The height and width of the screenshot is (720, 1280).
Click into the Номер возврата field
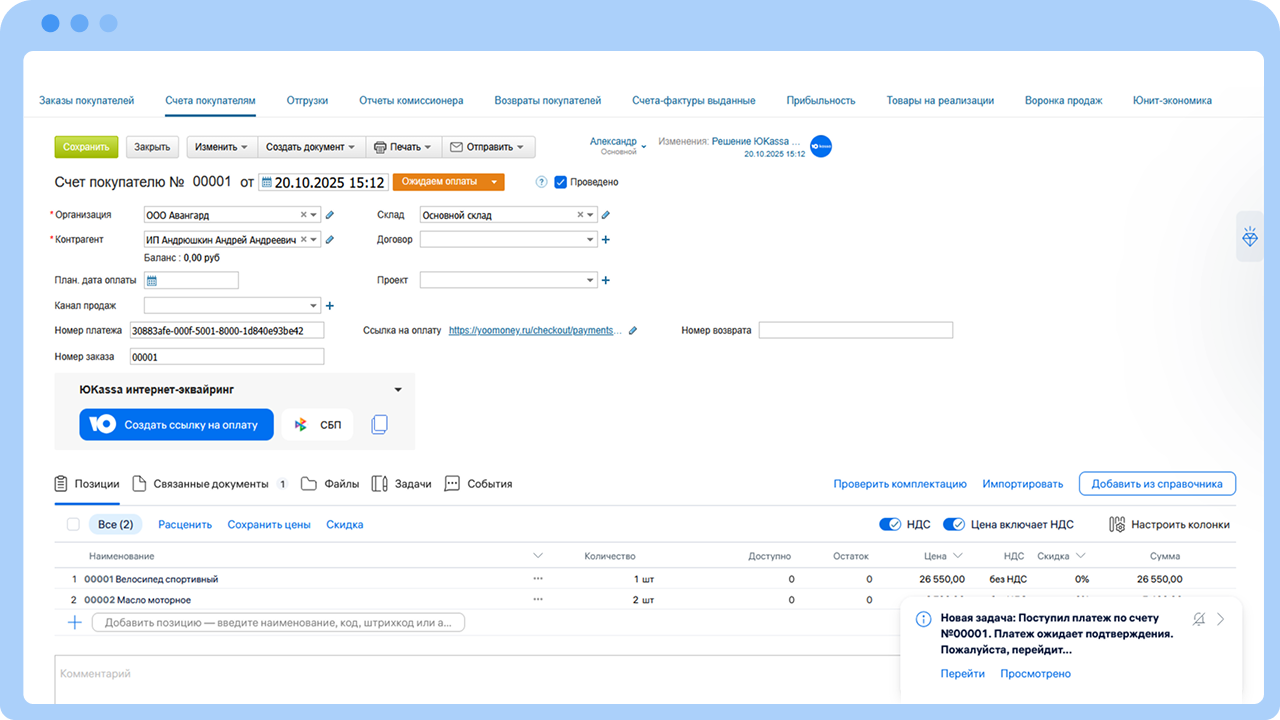tap(856, 330)
